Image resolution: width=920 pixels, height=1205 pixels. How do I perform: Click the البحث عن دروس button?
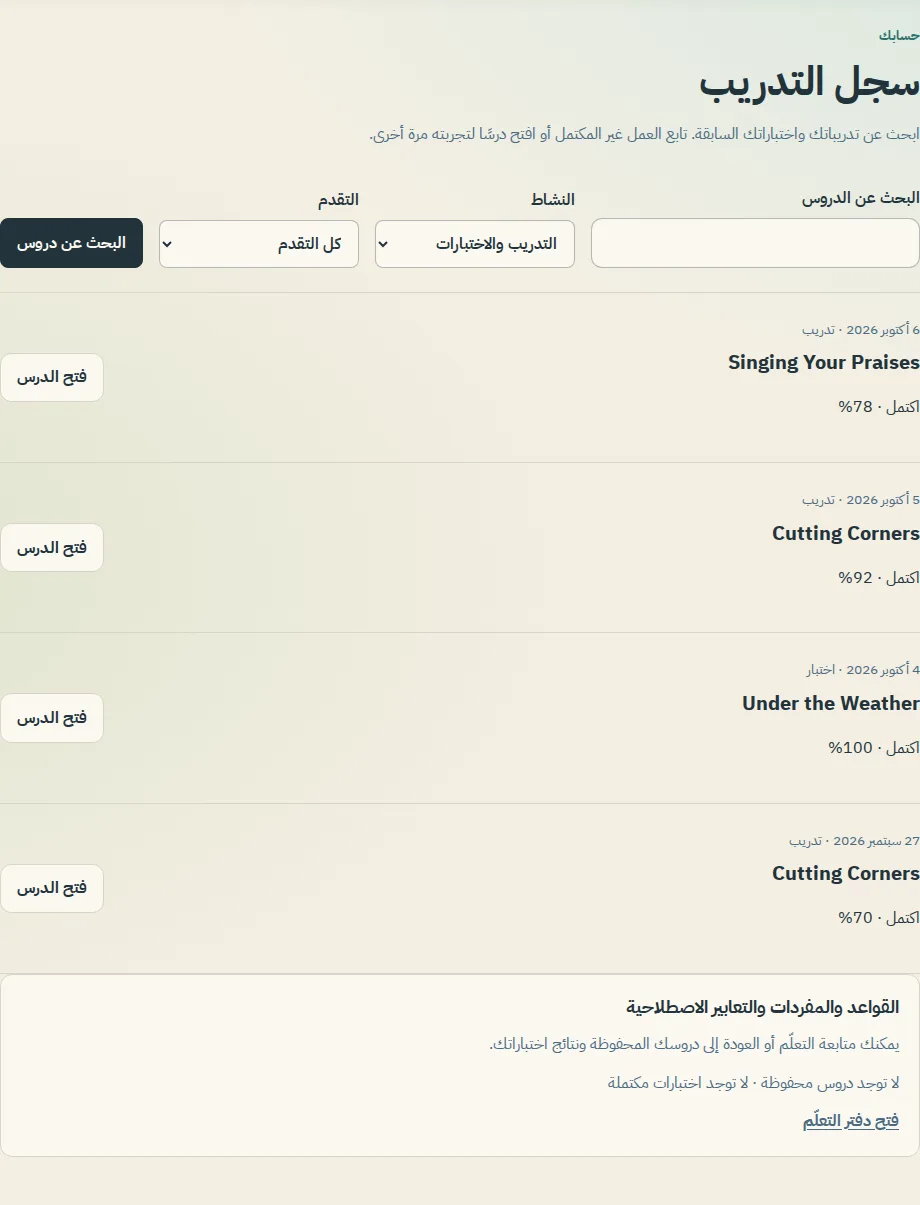pyautogui.click(x=71, y=243)
